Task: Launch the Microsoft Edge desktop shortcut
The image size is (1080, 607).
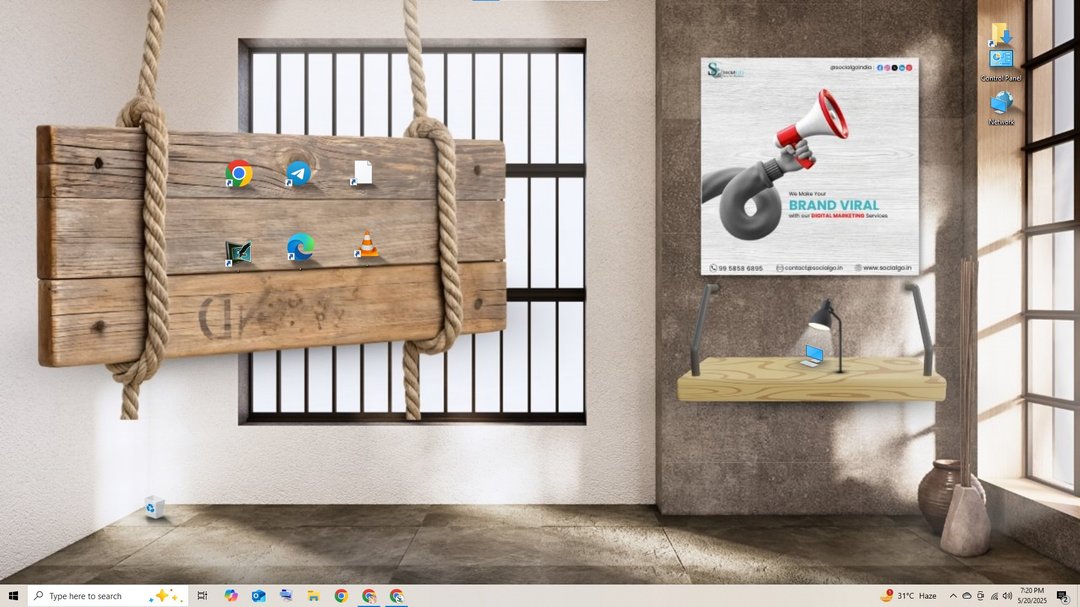Action: [300, 247]
